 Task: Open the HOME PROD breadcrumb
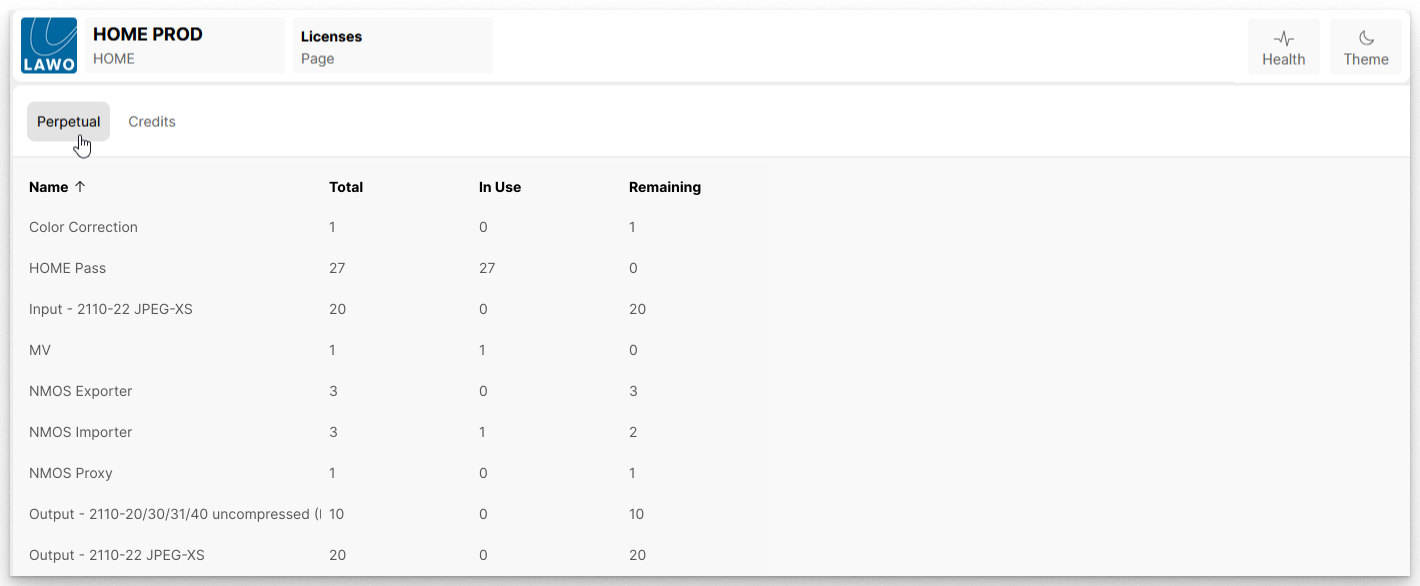(x=185, y=46)
